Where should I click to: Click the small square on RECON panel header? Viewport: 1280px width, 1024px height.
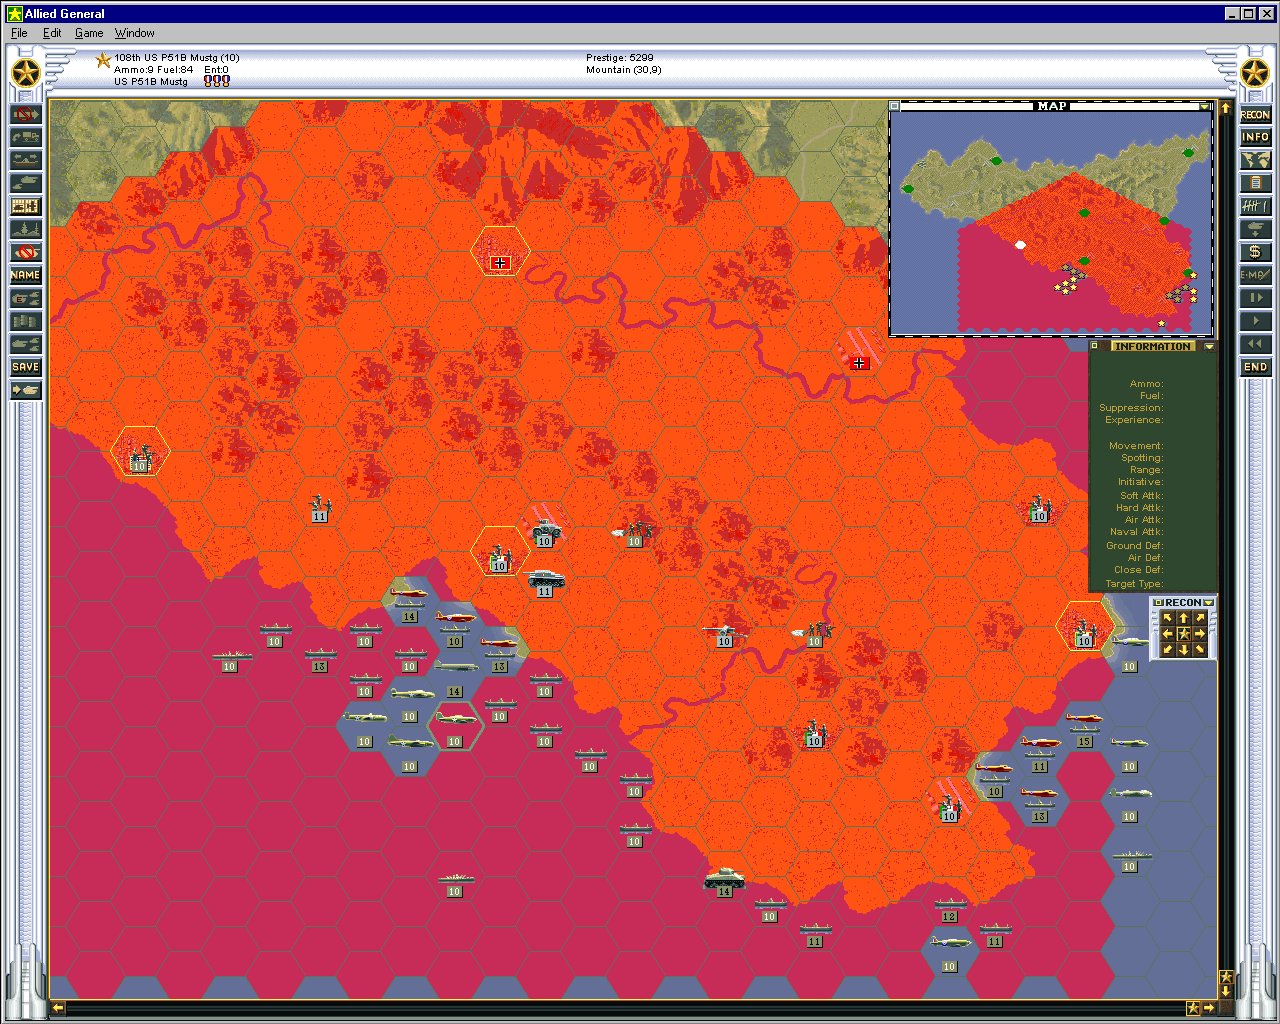[1158, 603]
